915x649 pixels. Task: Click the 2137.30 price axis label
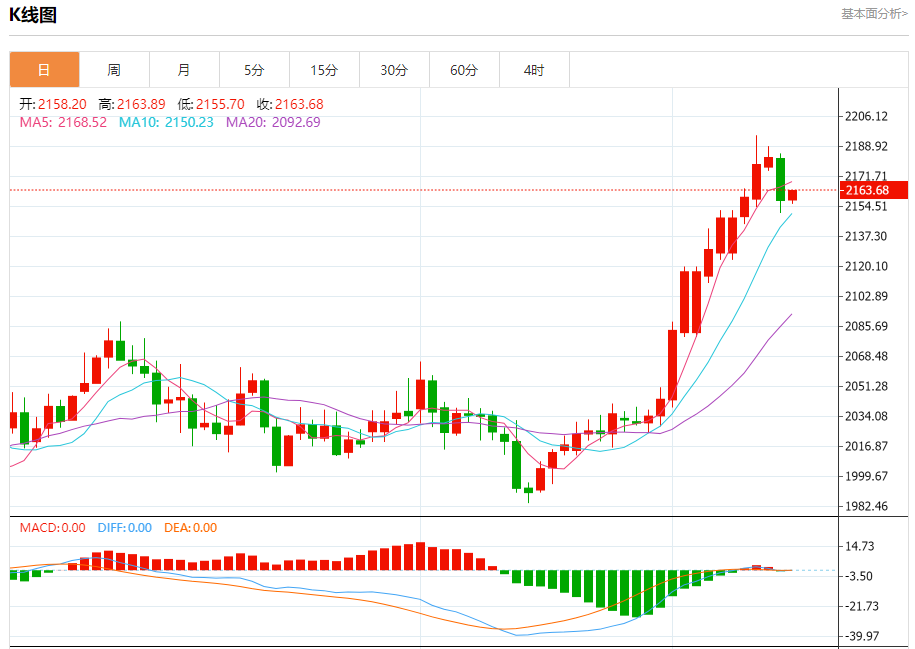coord(867,236)
